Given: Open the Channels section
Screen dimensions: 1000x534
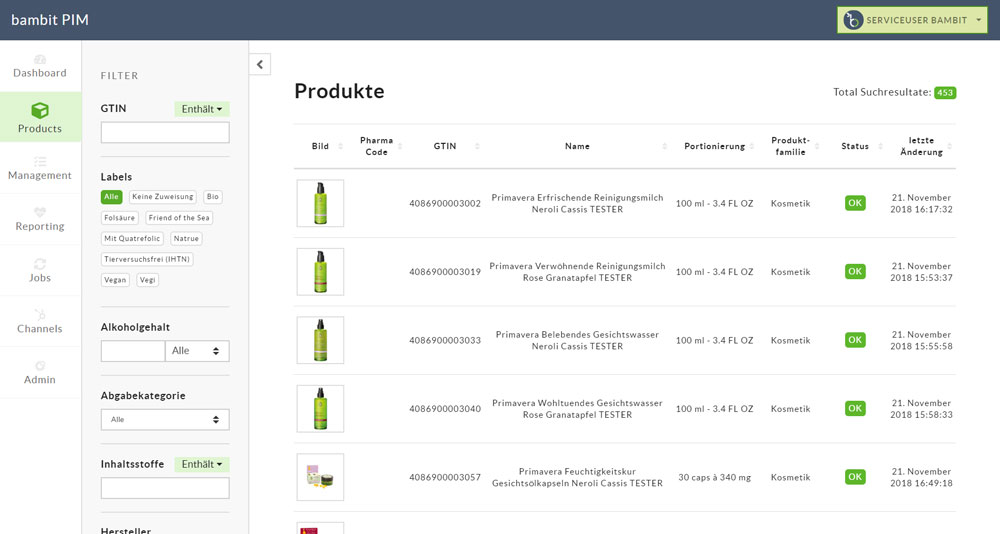Looking at the screenshot, I should [x=40, y=322].
